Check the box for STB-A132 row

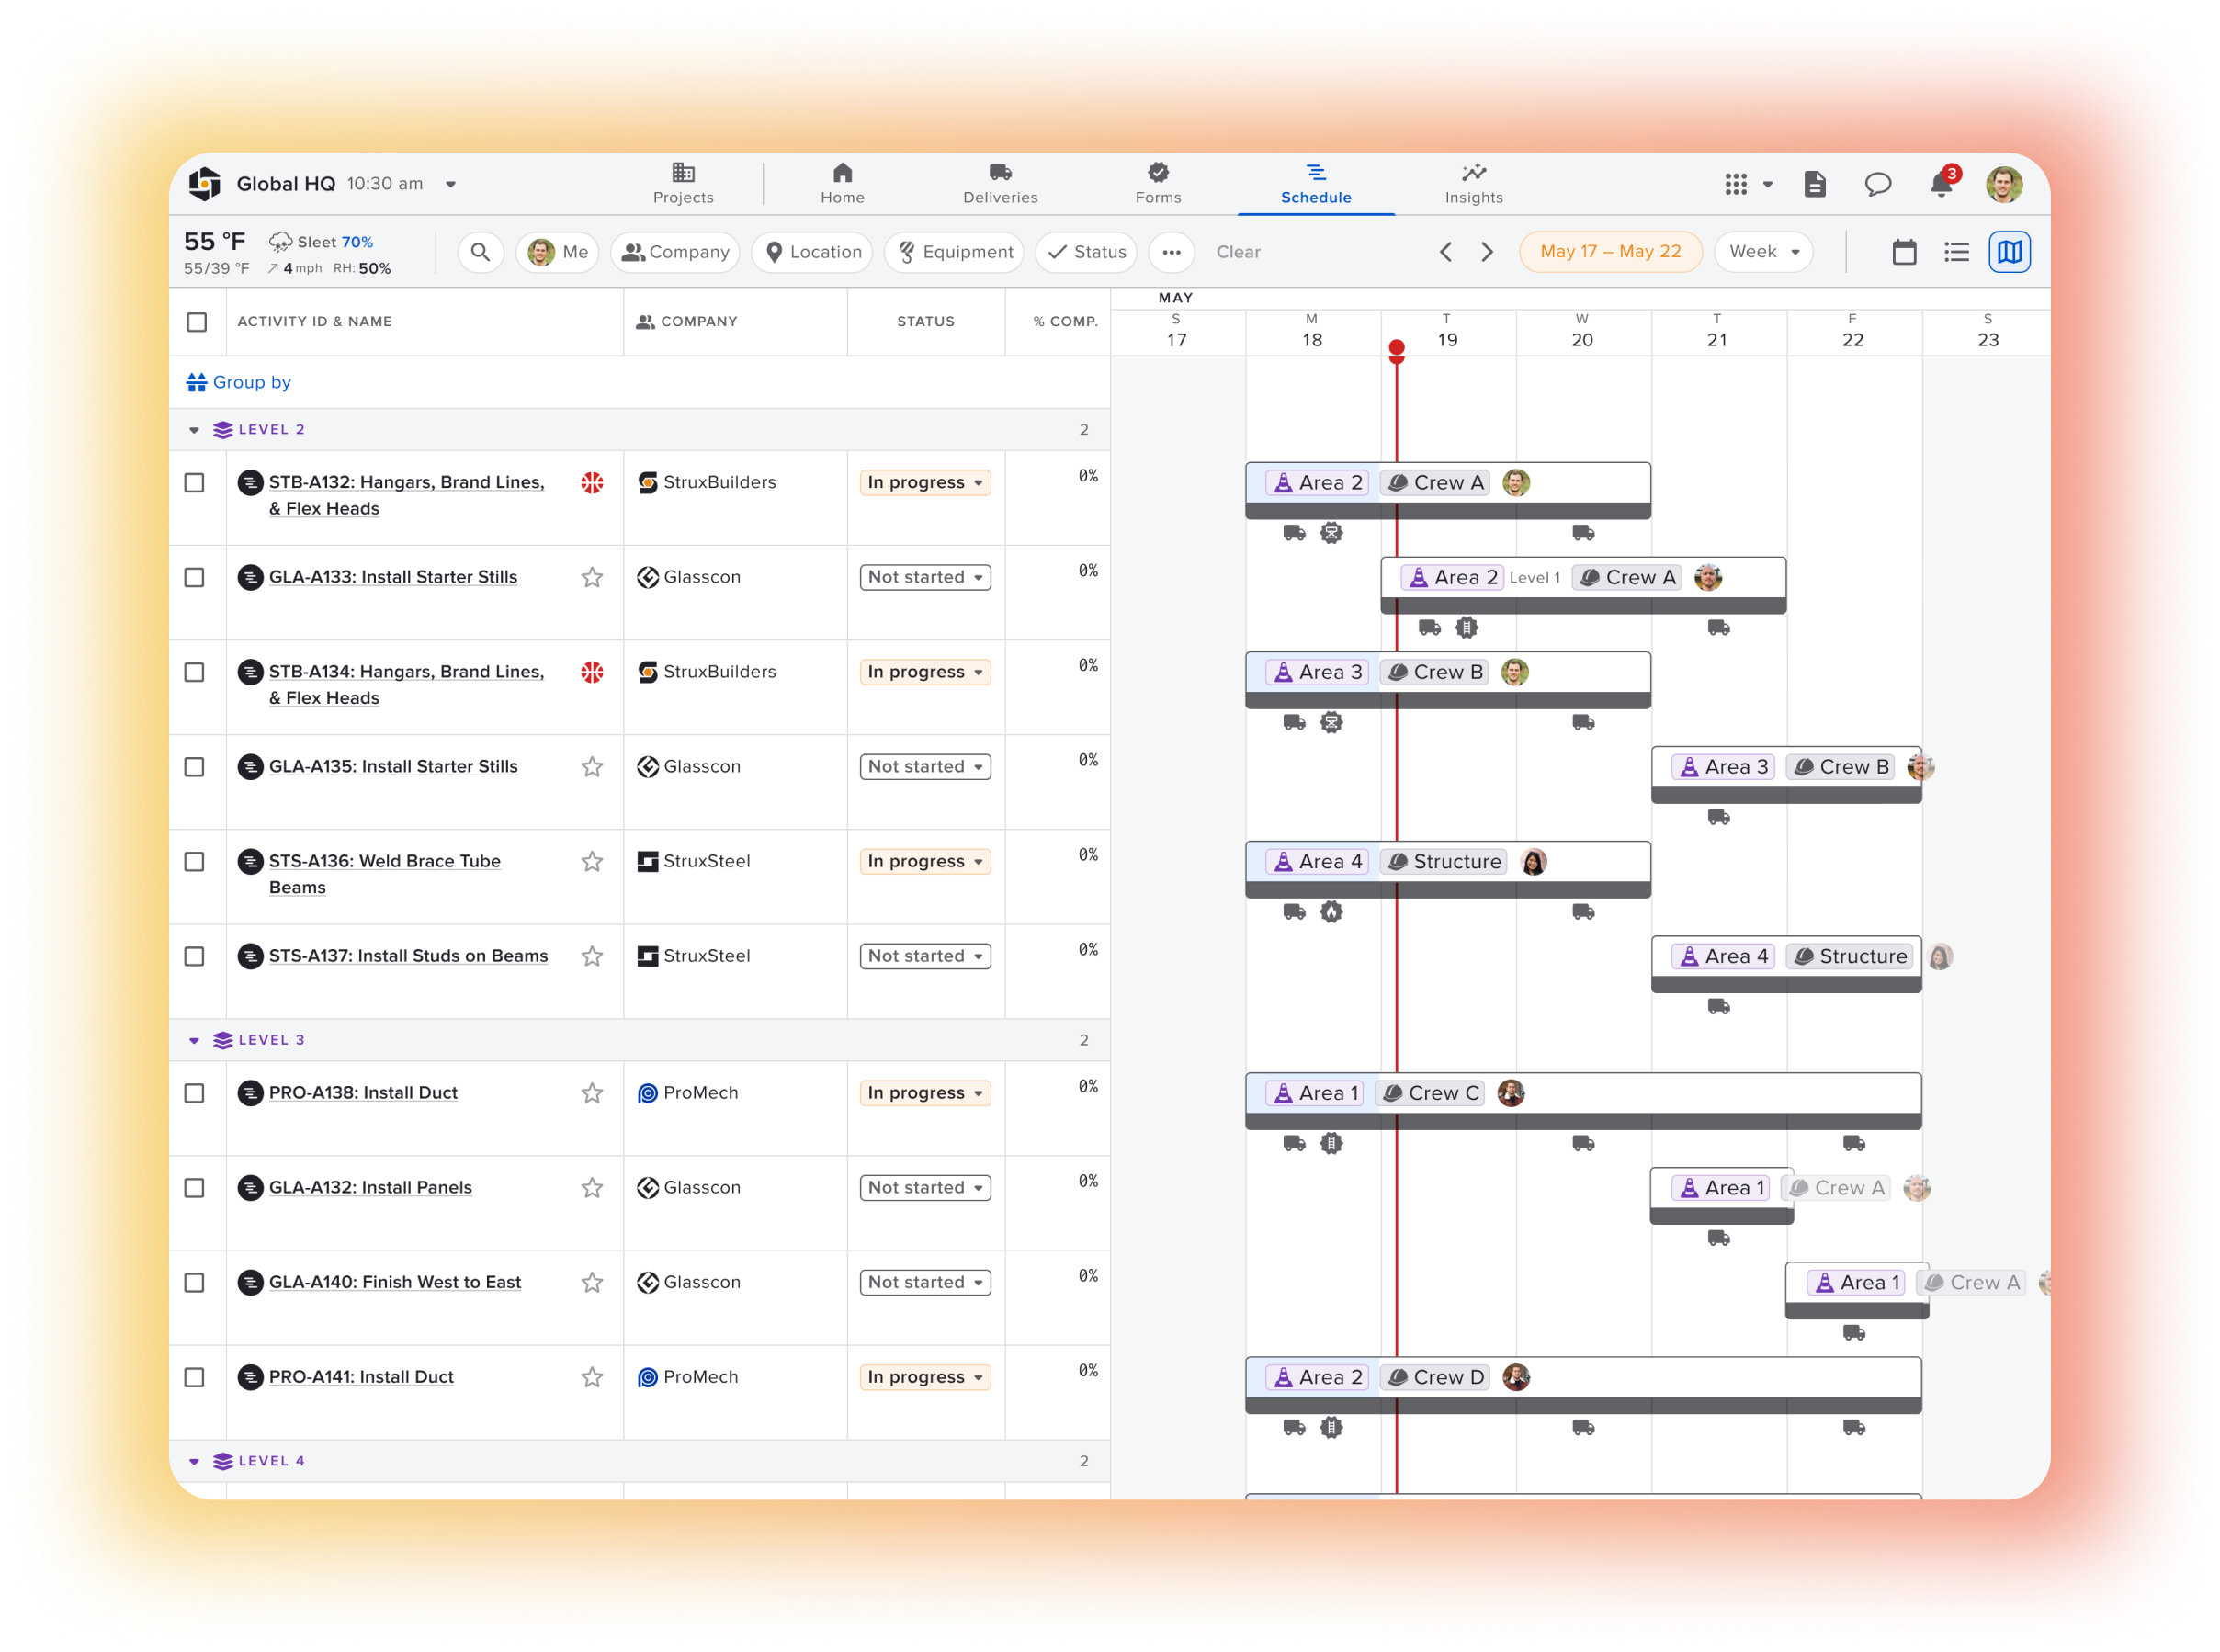point(195,483)
